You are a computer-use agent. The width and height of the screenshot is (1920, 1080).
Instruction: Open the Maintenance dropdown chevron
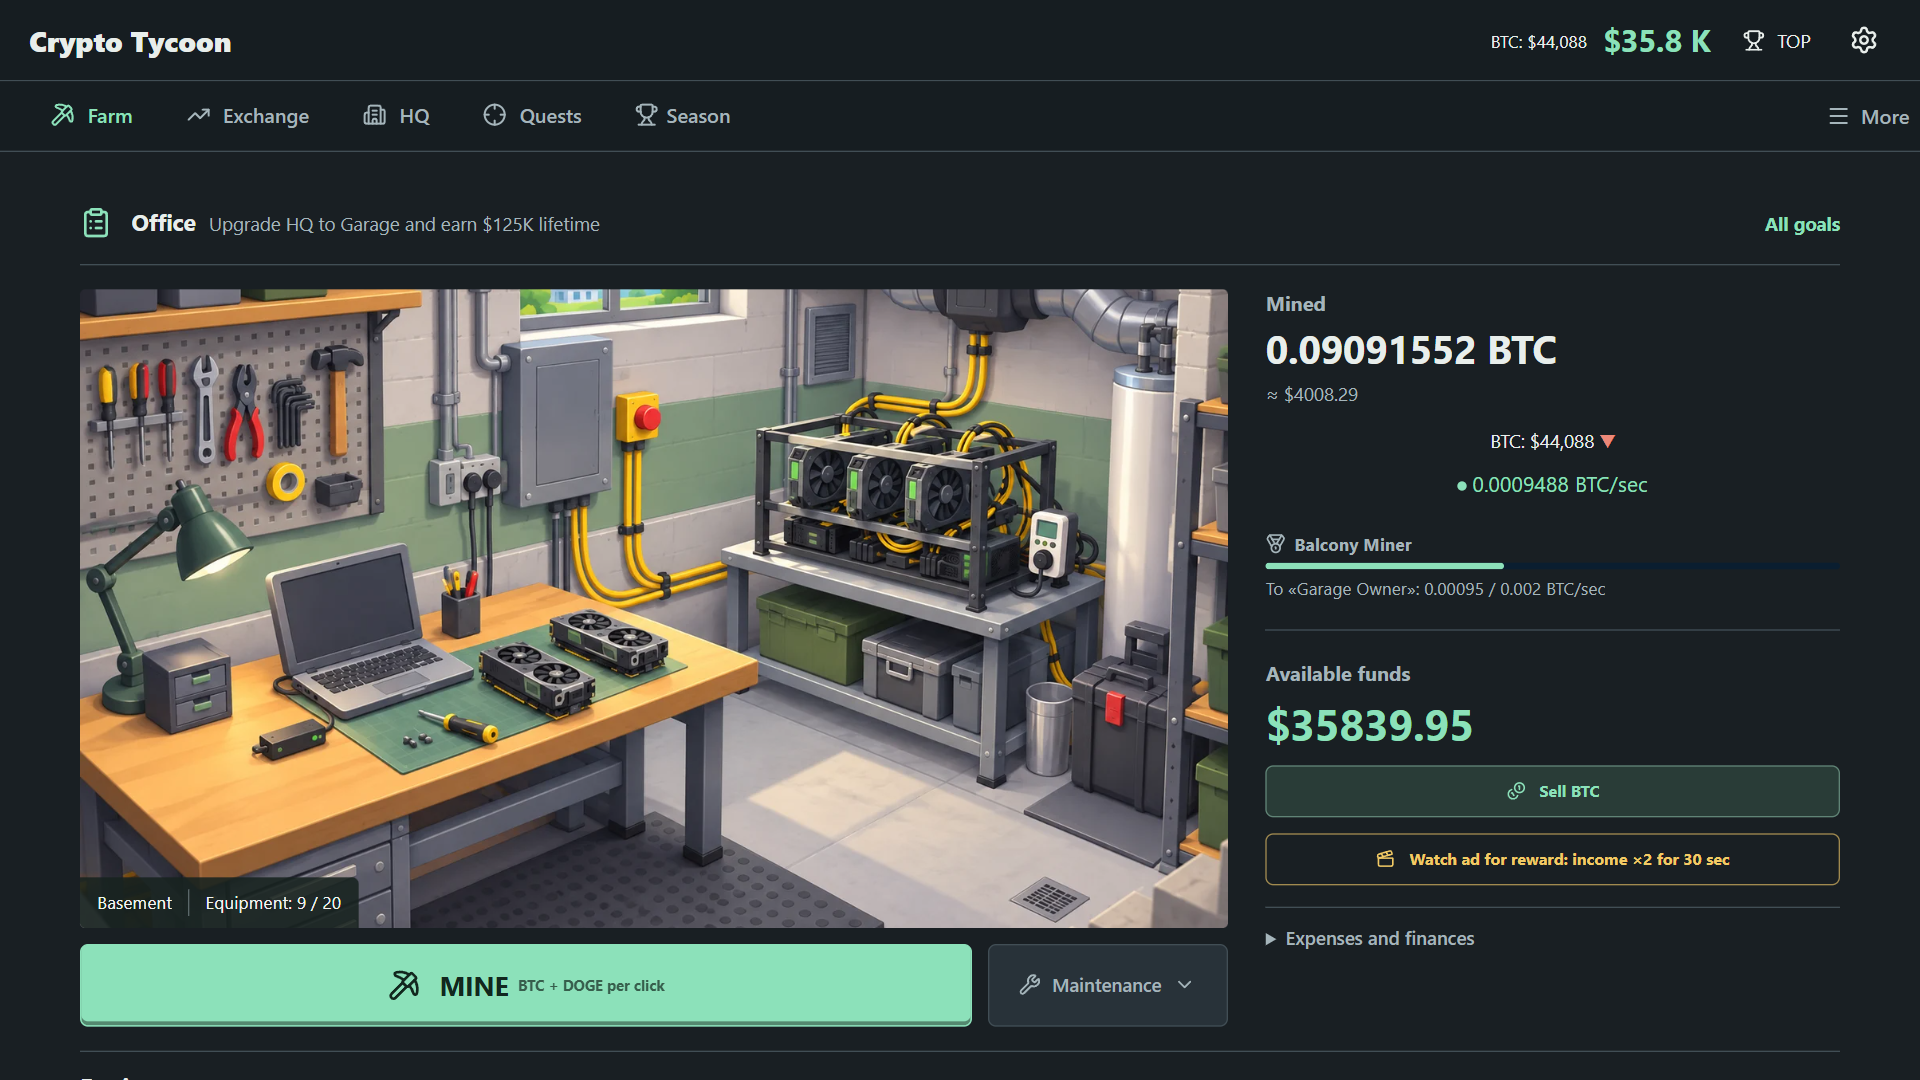coord(1185,985)
